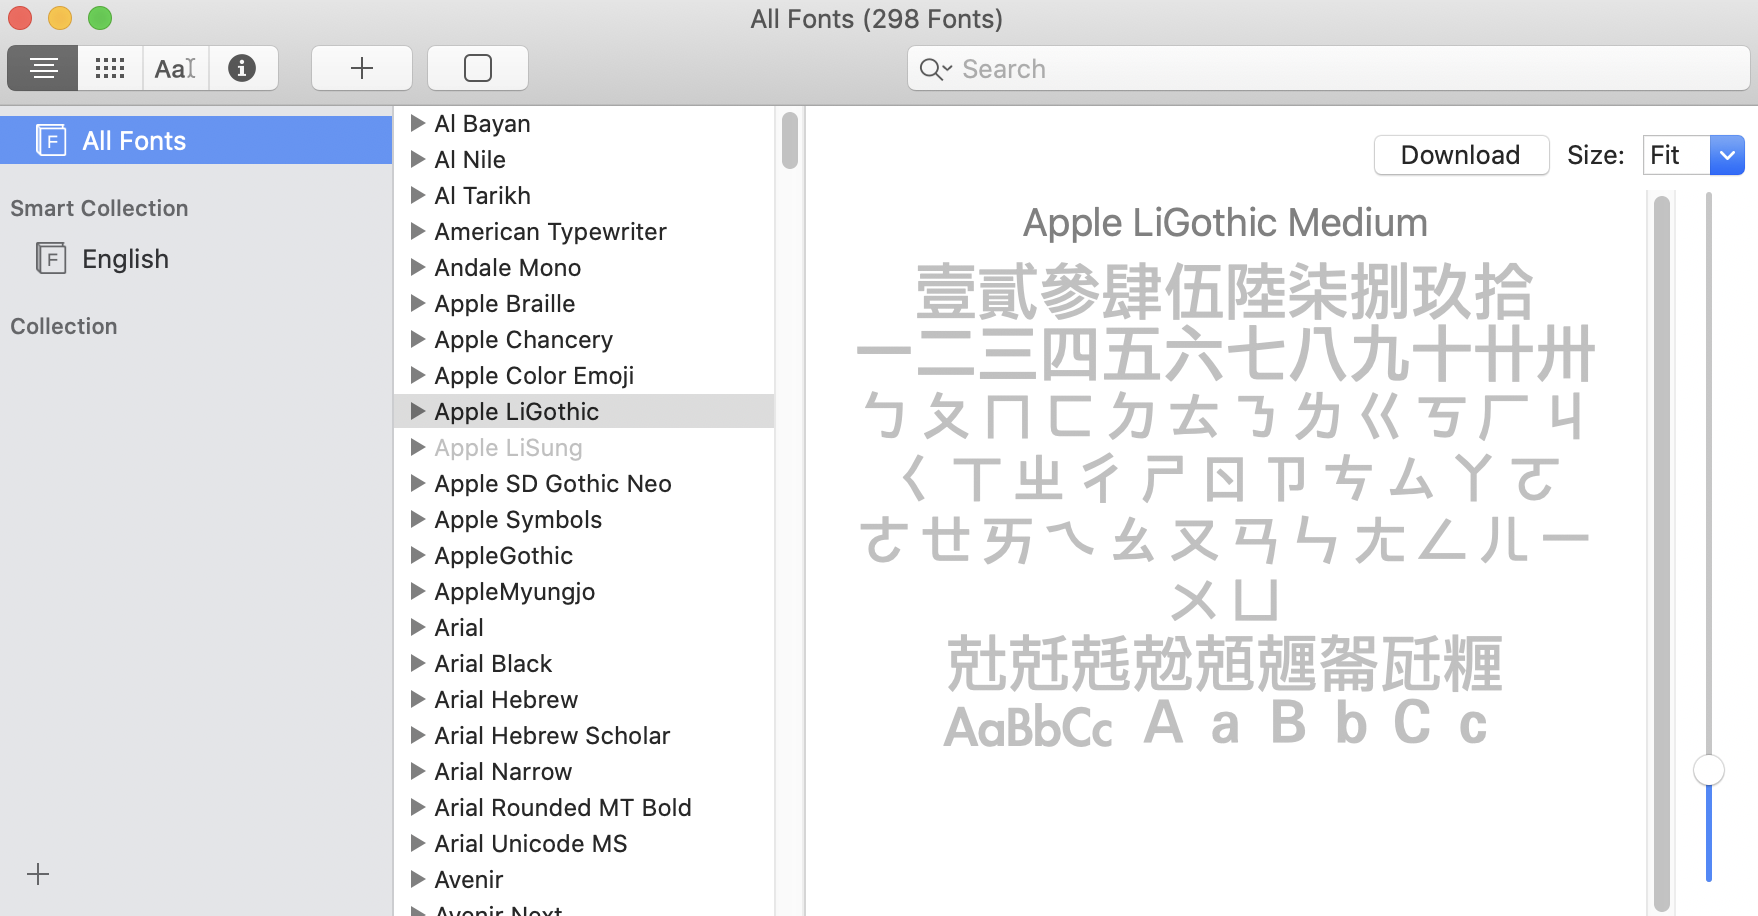Minimize window with yellow button
This screenshot has height=916, width=1758.
(60, 18)
